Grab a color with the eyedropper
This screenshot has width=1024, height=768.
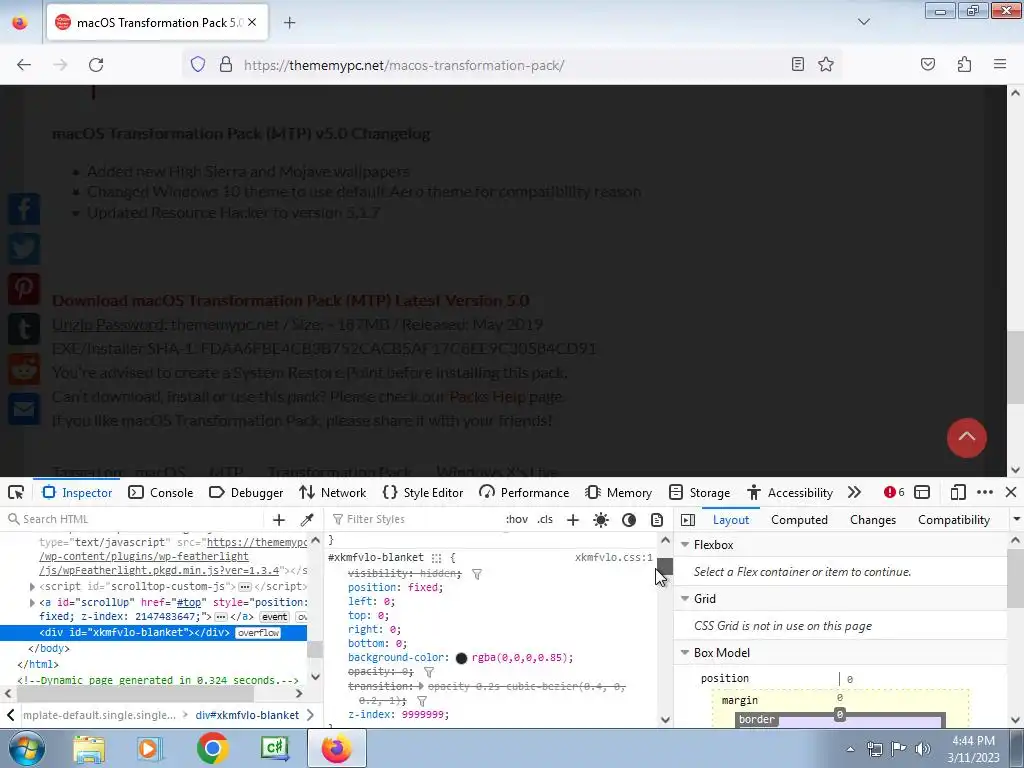coord(307,519)
